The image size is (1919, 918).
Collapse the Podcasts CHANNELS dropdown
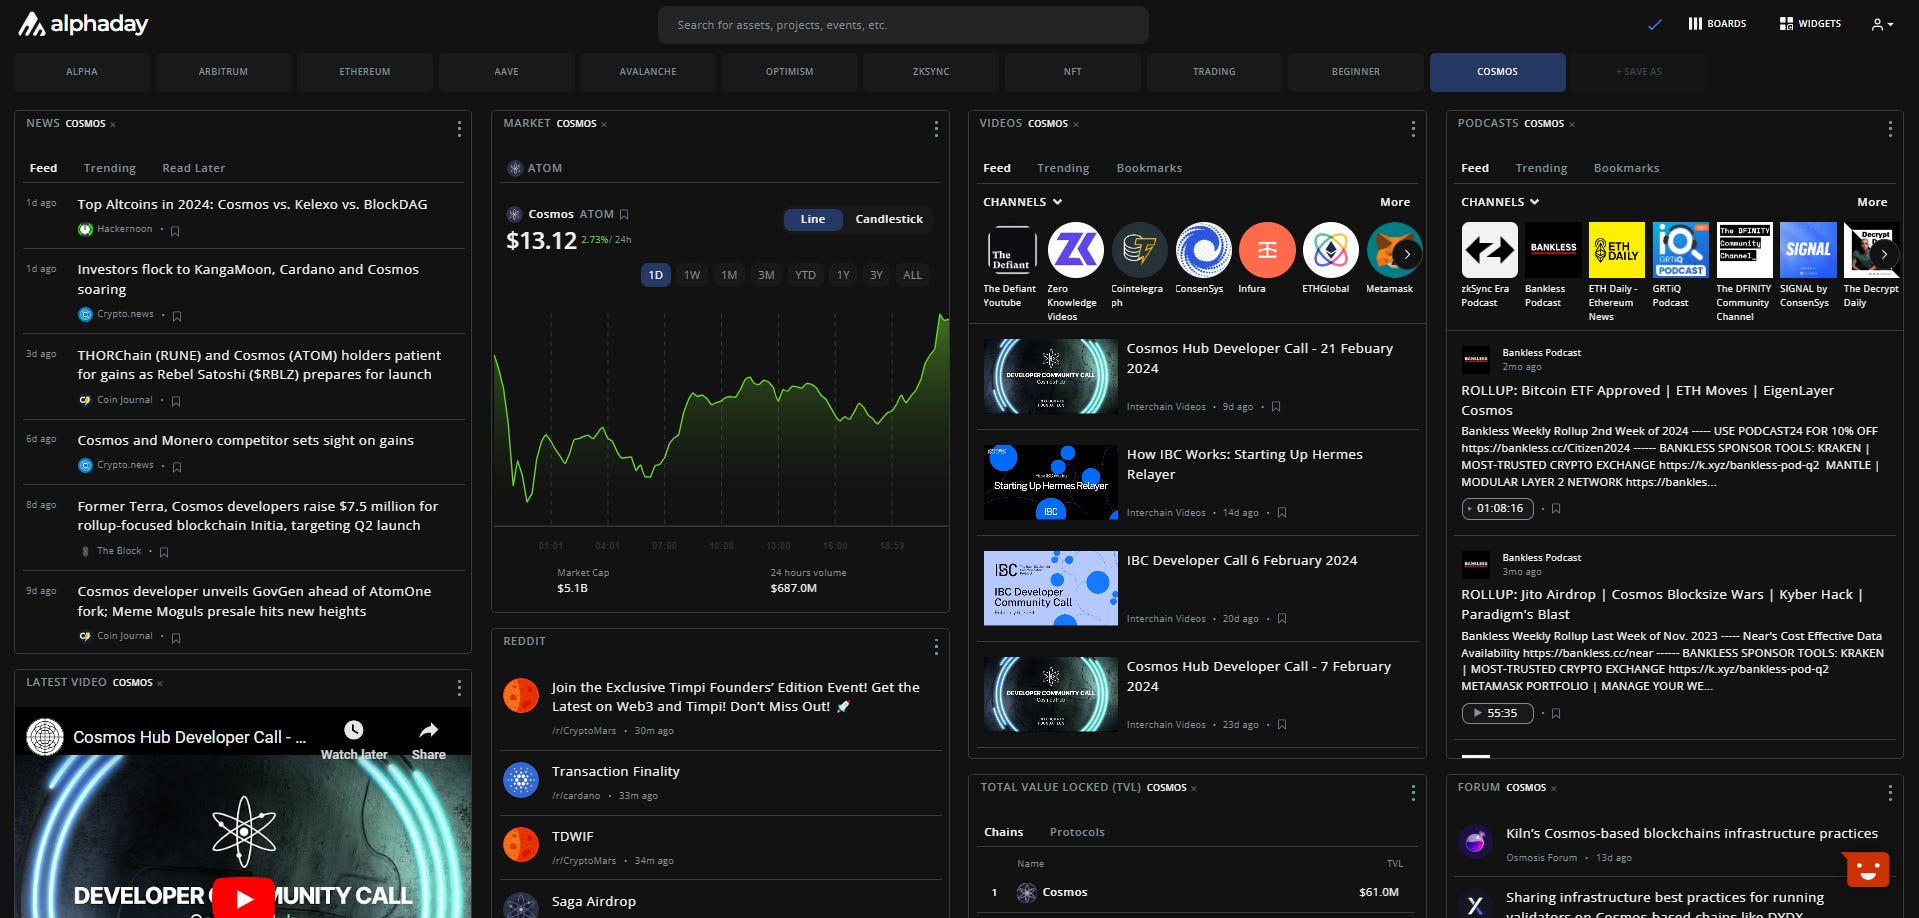[1500, 202]
